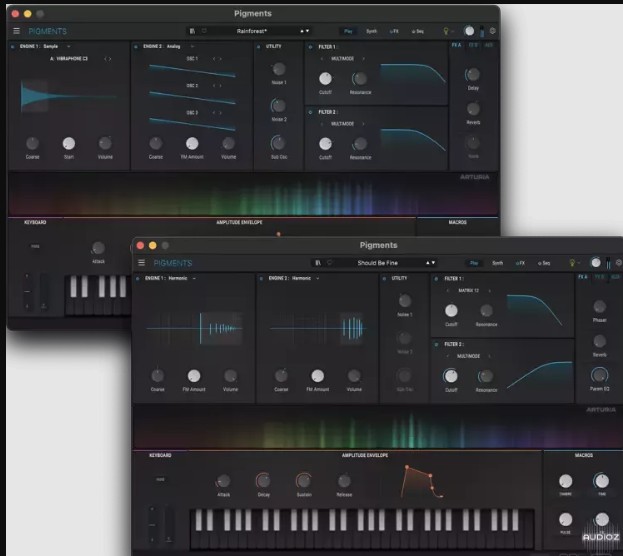
Task: Open settings gear in Rainforest window
Action: pyautogui.click(x=493, y=31)
